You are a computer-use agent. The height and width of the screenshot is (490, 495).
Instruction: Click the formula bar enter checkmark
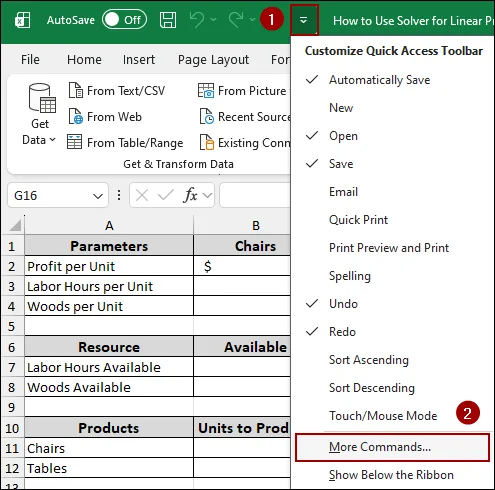166,195
